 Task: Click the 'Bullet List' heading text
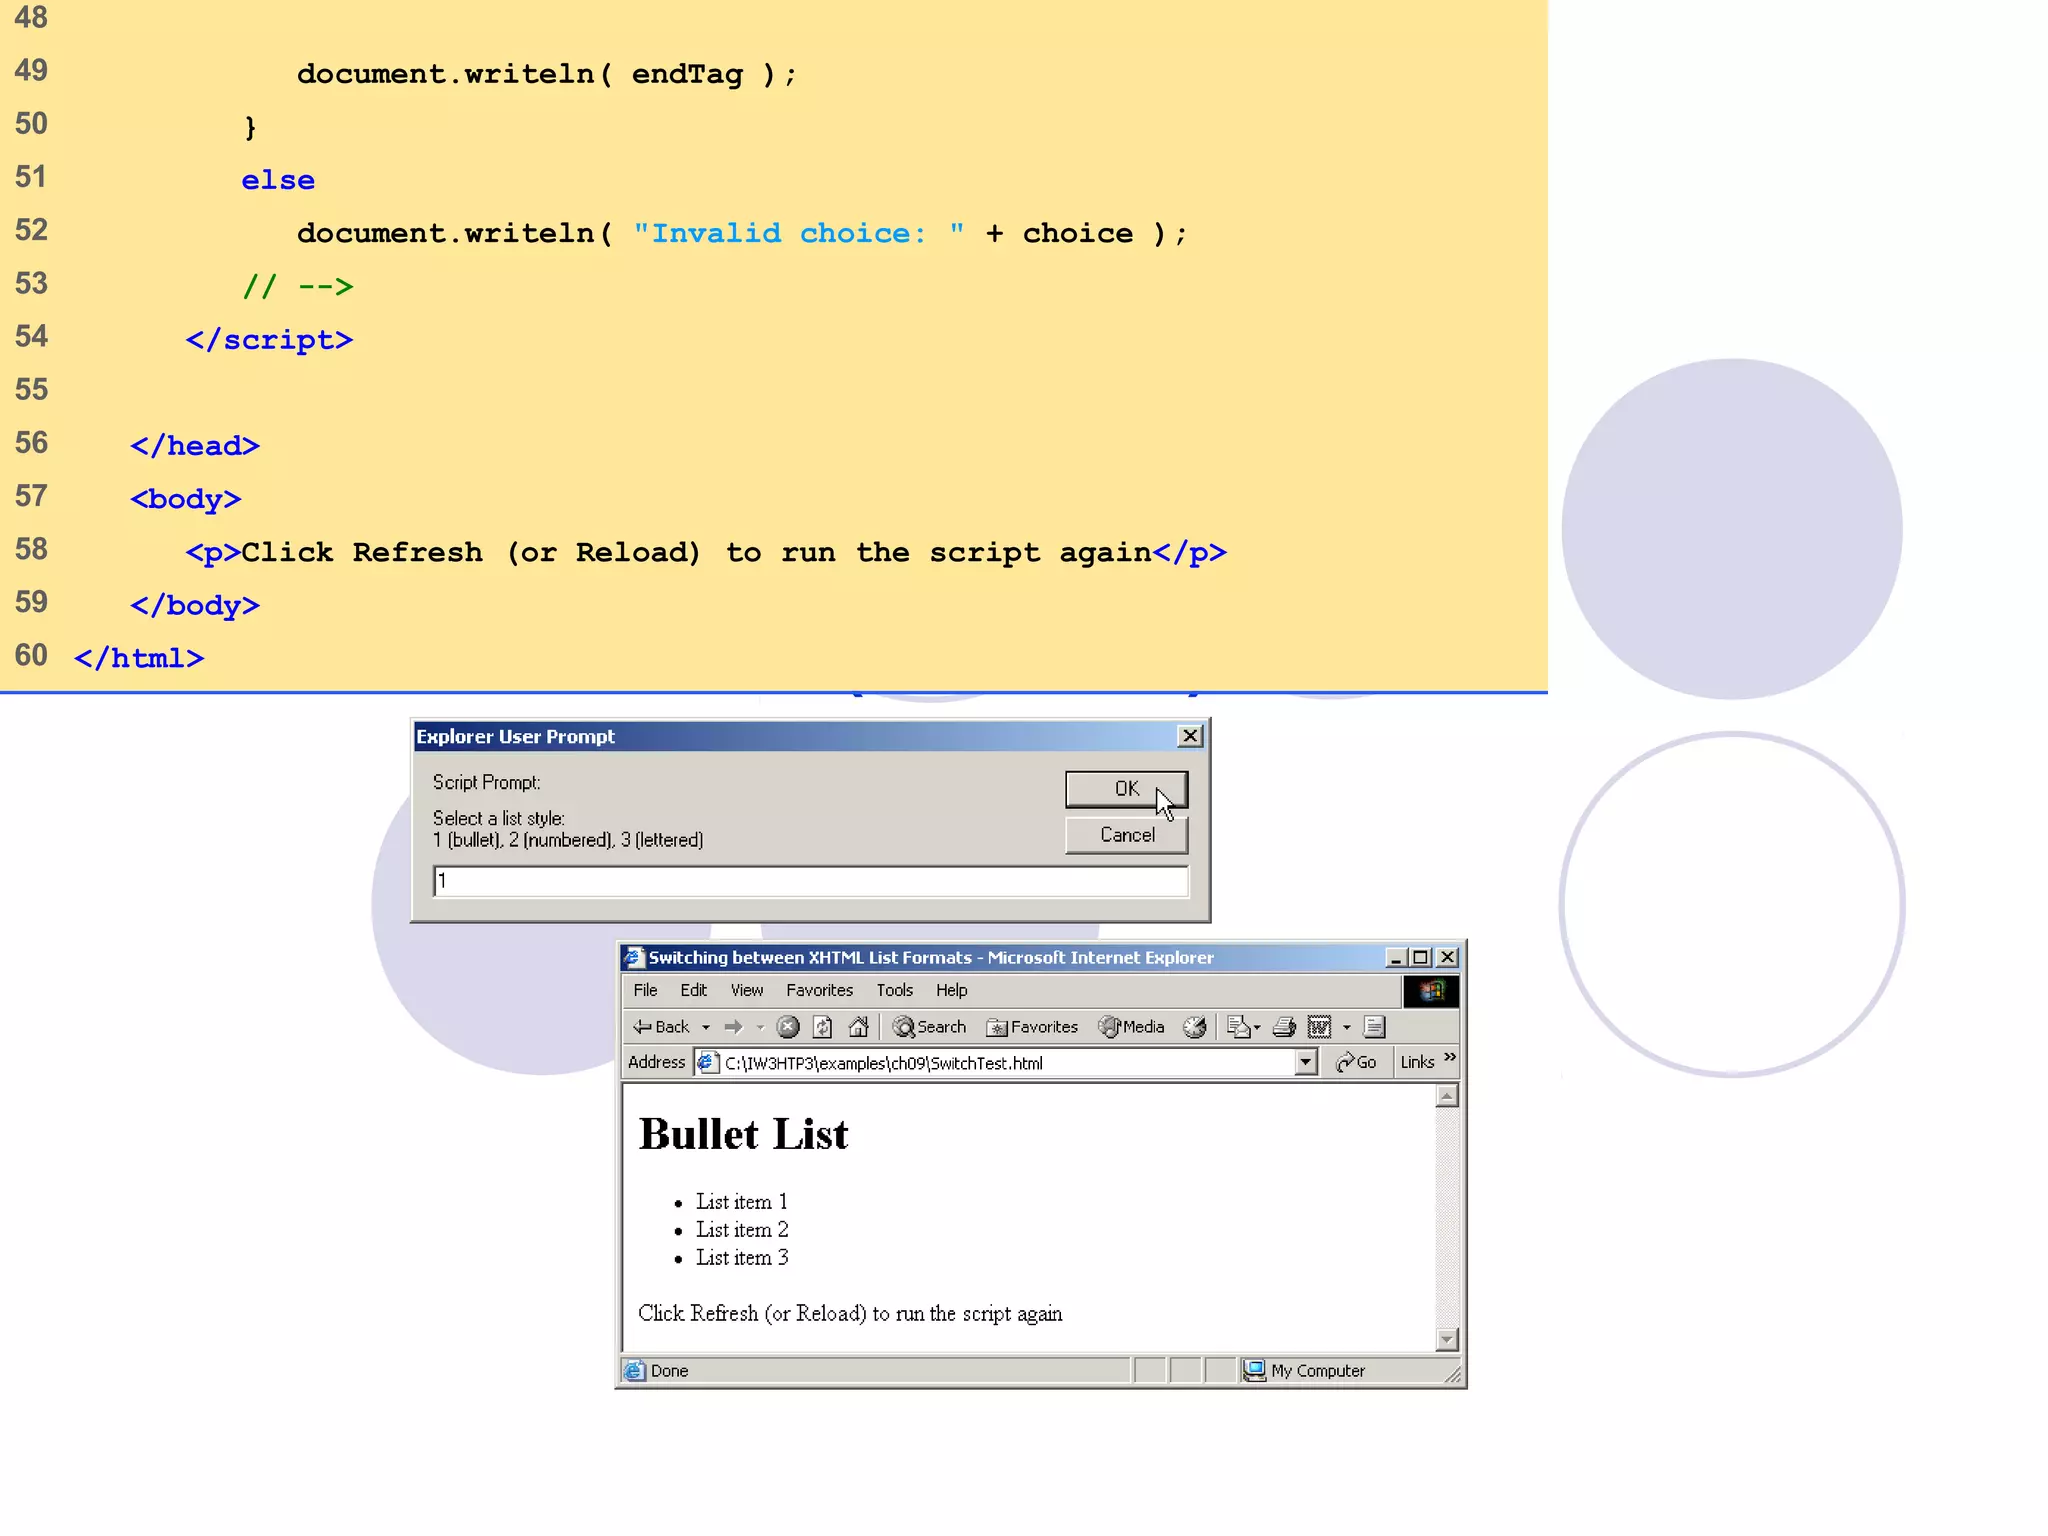[743, 1135]
